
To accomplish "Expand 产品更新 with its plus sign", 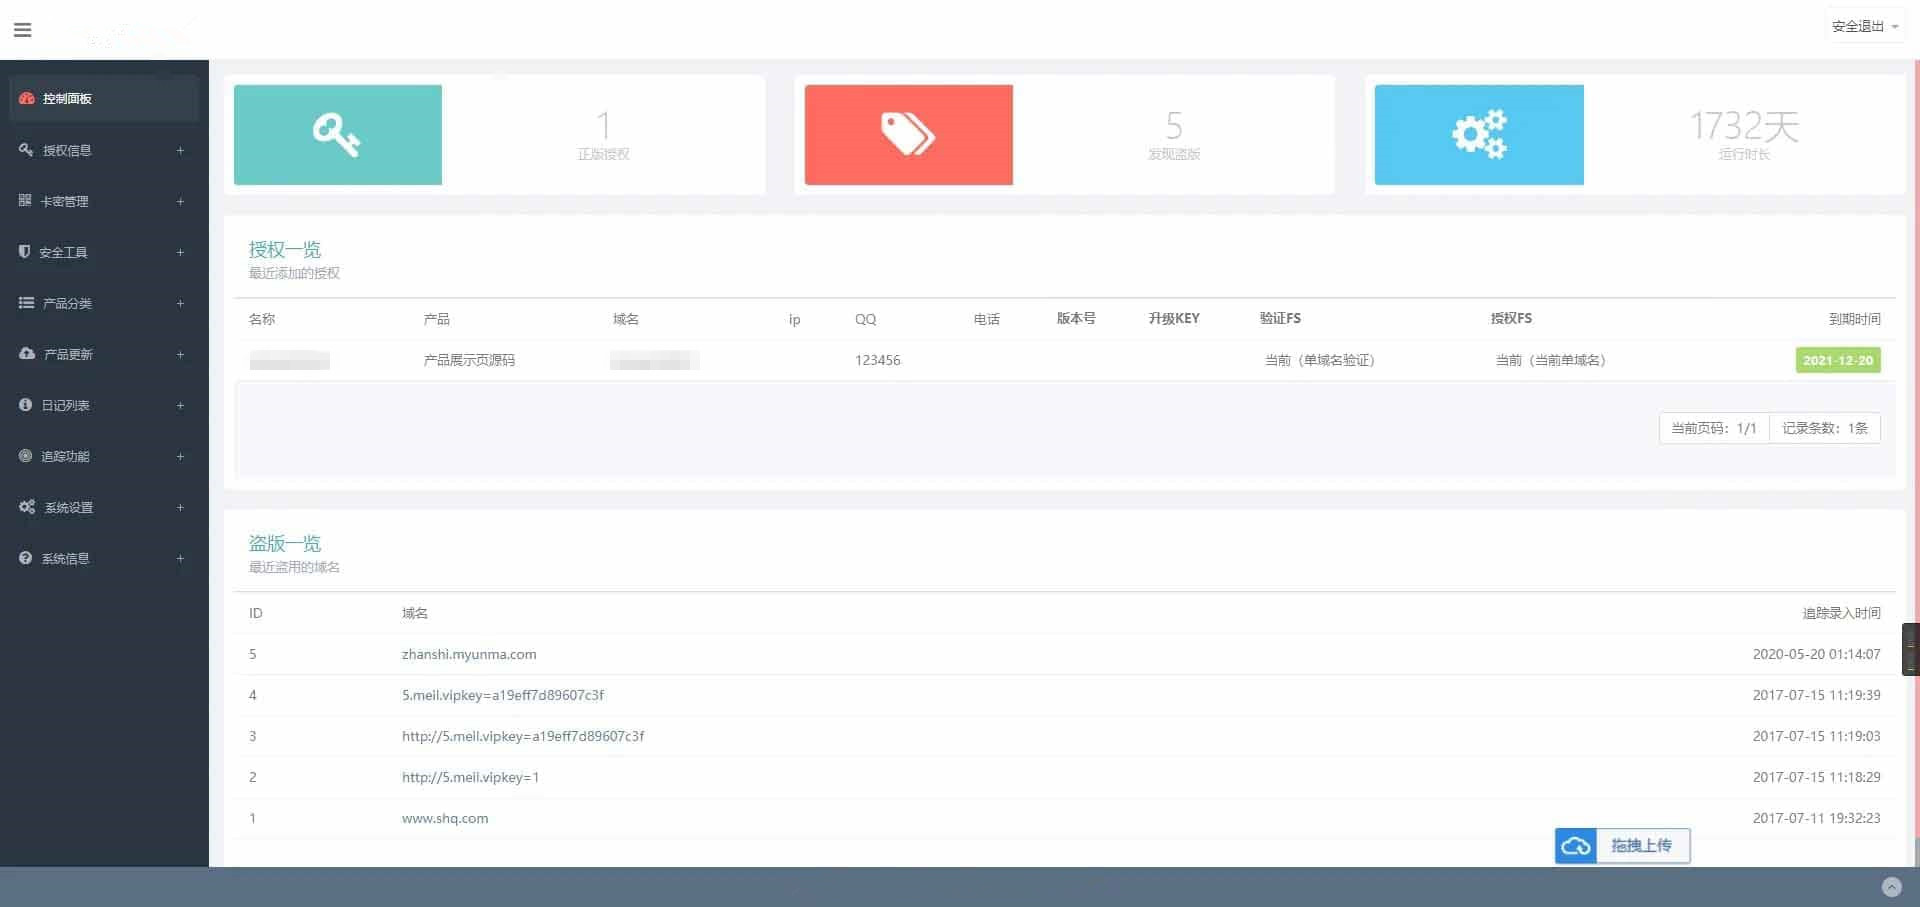I will point(180,354).
